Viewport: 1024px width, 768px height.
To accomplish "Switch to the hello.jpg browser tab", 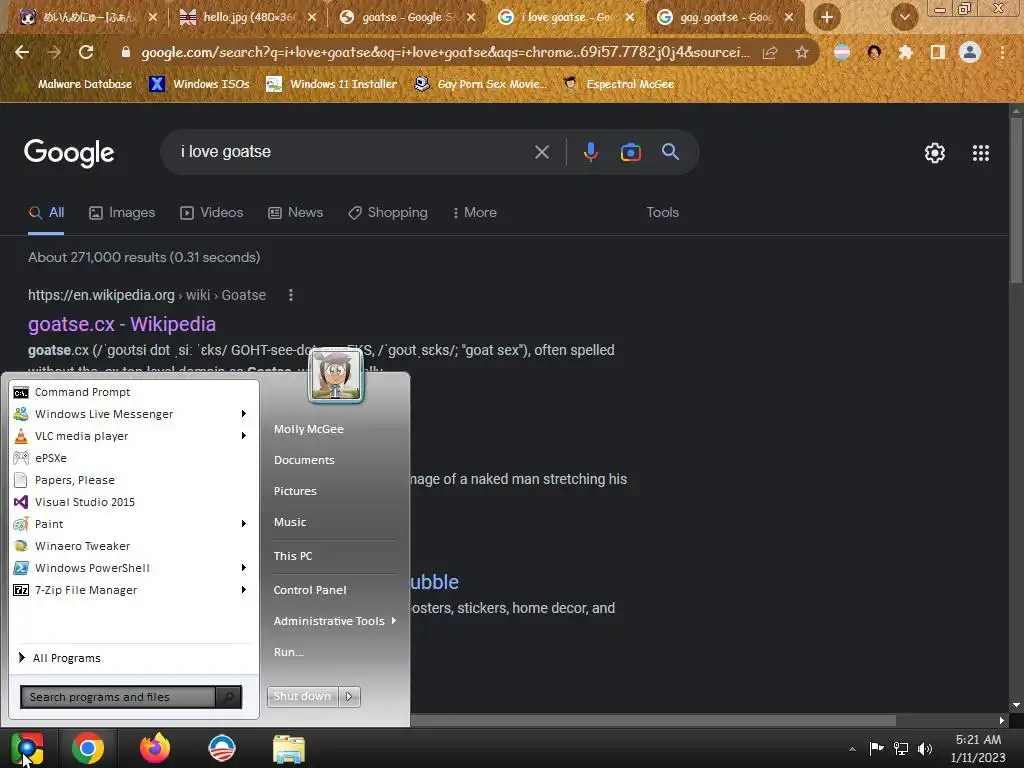I will [247, 17].
